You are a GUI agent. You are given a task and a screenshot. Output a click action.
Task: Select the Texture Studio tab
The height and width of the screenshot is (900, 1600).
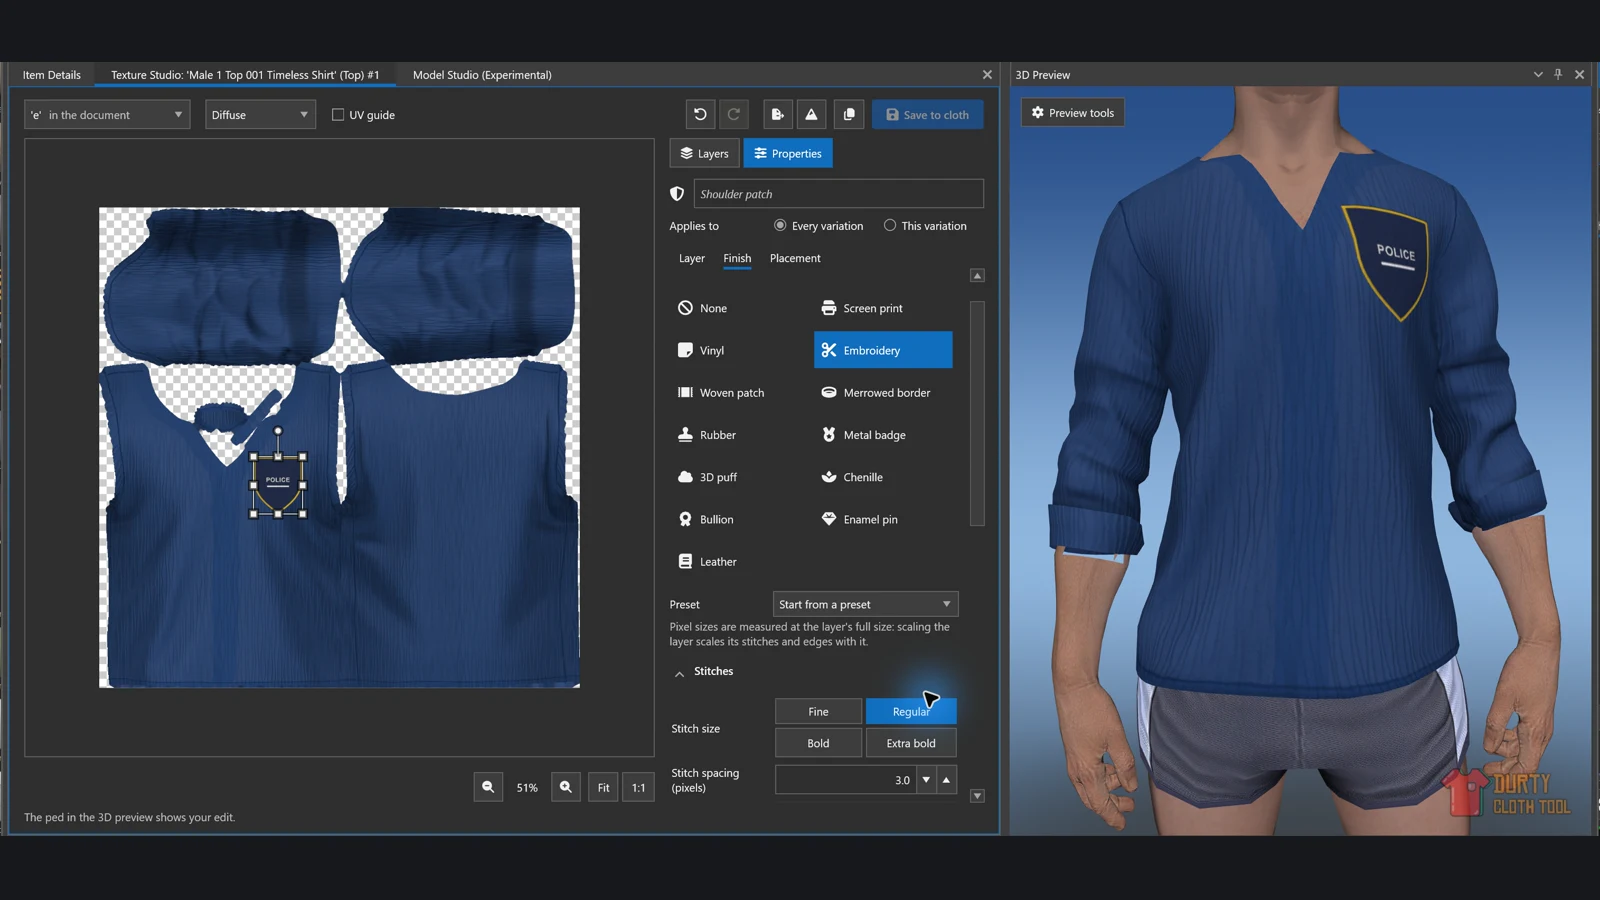coord(245,75)
